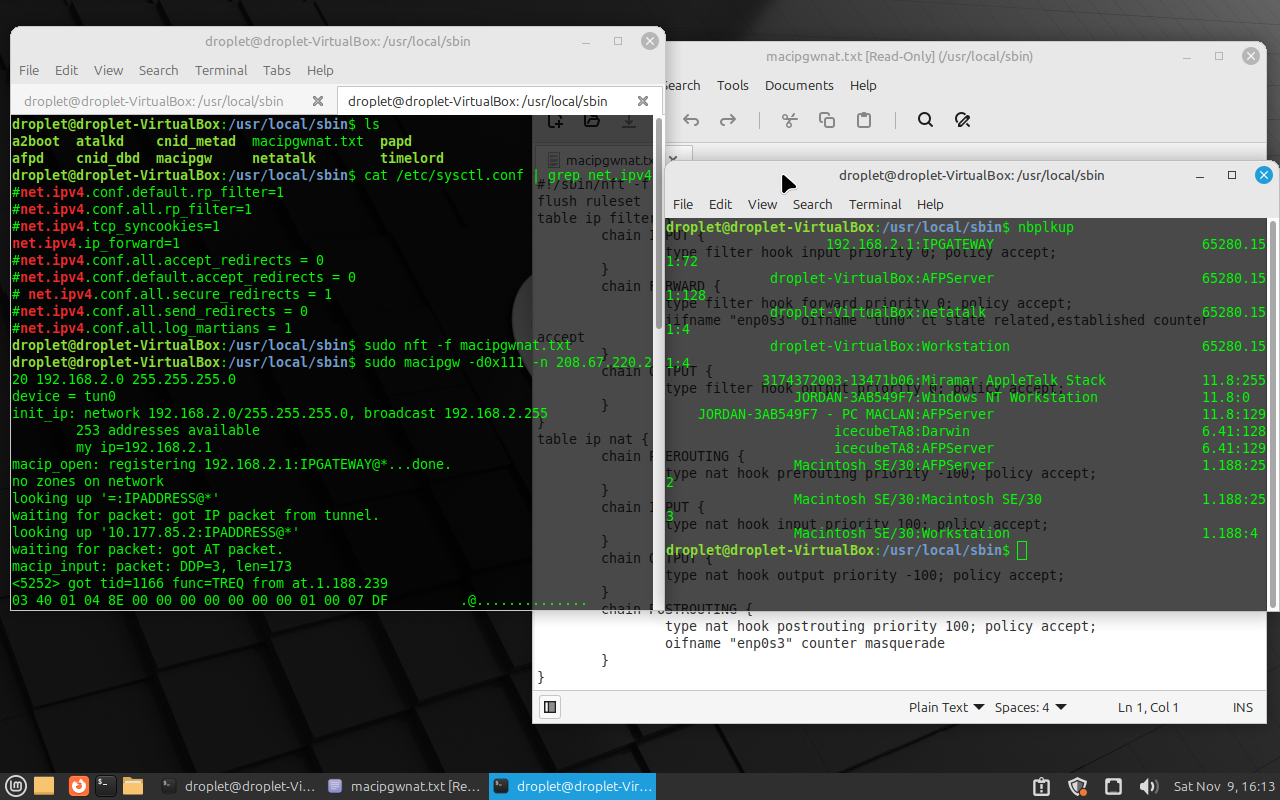Open Tools menu in the text editor
Image resolution: width=1280 pixels, height=800 pixels.
coord(733,85)
